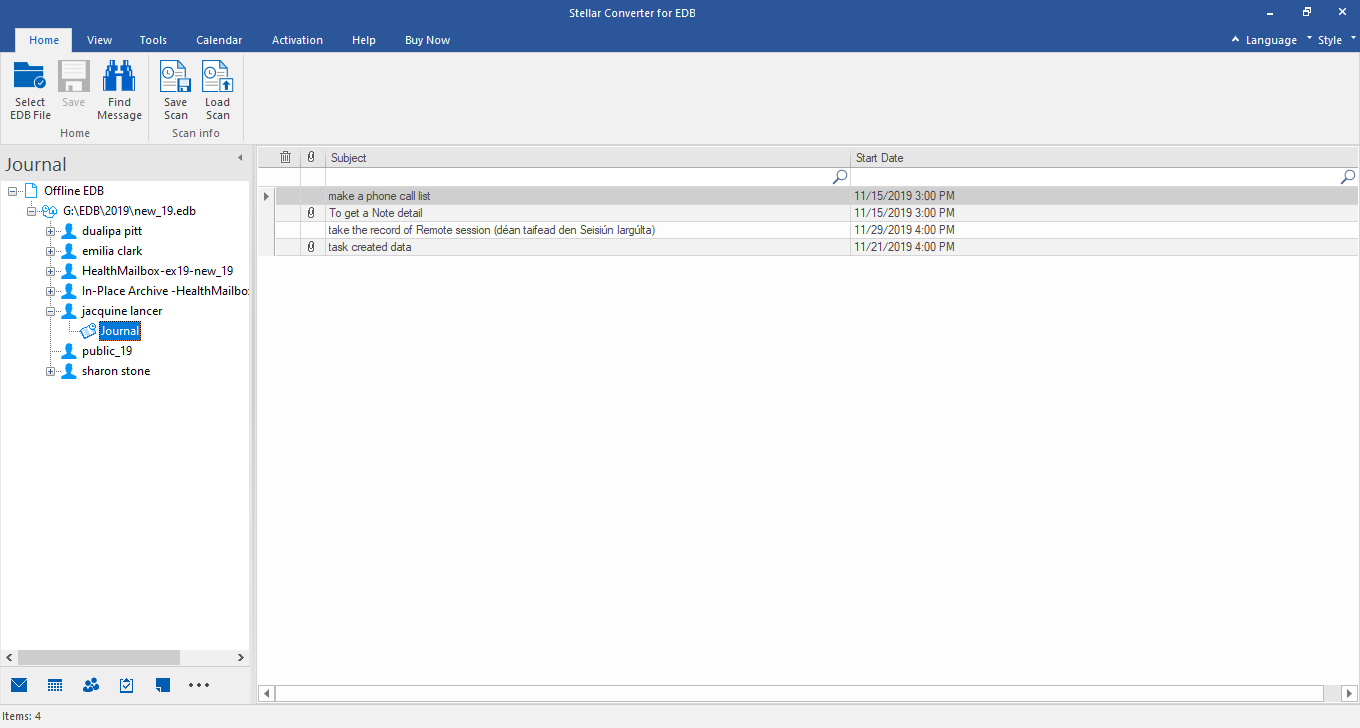Select the HealthMailbox-ex19-new_19 name

coord(157,271)
